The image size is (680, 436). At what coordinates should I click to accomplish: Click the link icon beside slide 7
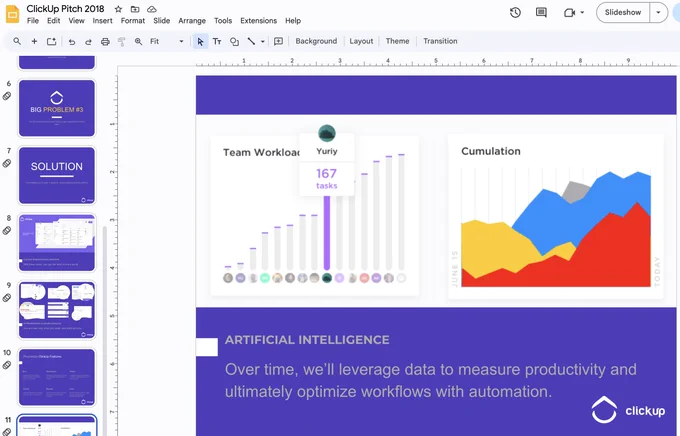pyautogui.click(x=7, y=164)
